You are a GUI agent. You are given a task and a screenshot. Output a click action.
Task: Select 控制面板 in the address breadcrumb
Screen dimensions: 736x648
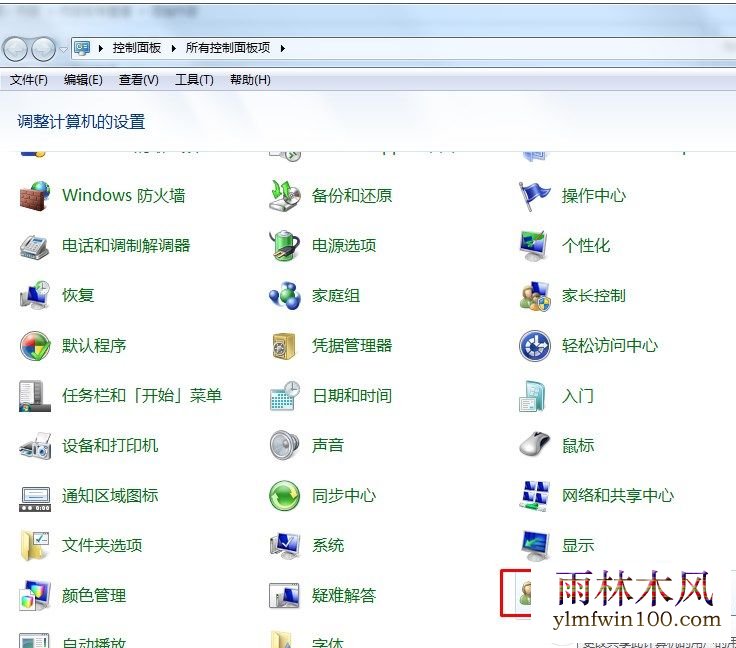click(137, 48)
